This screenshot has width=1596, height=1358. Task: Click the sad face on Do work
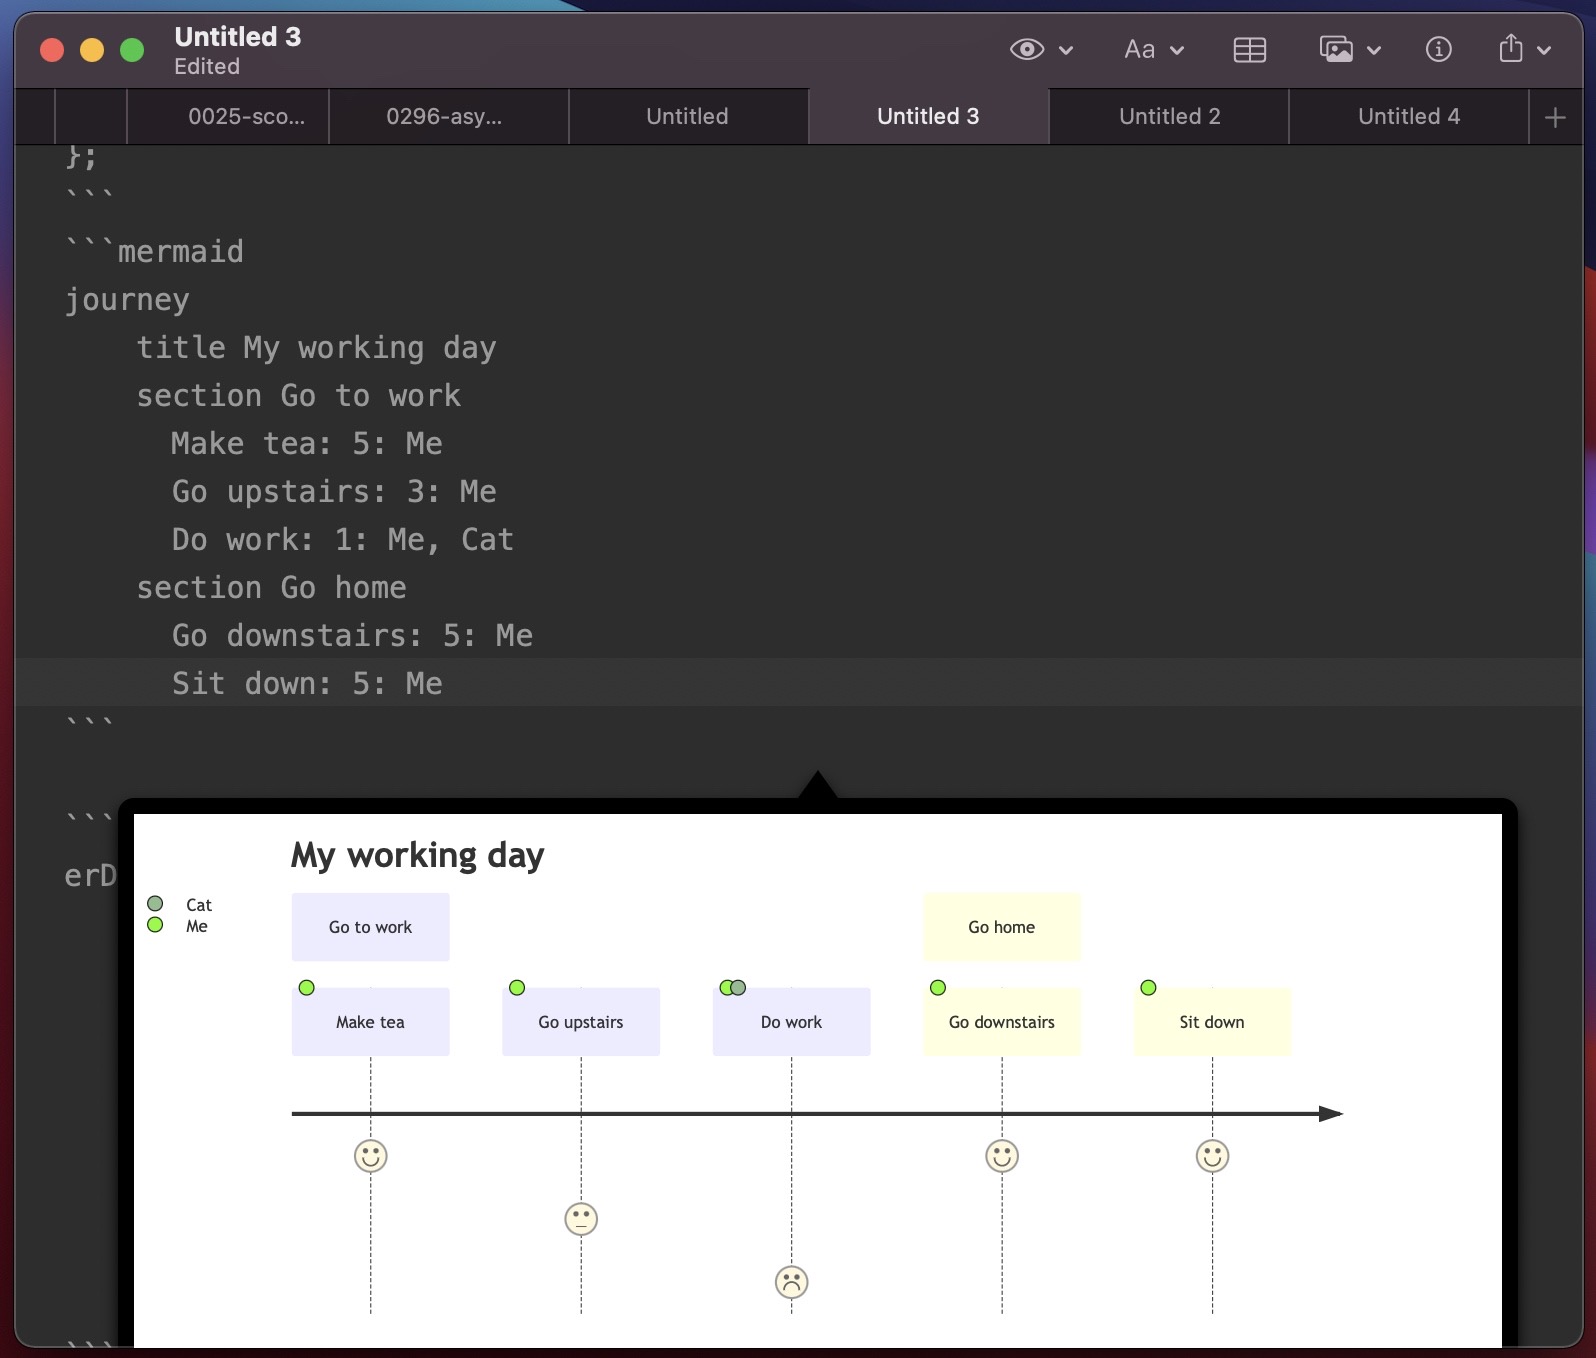pyautogui.click(x=791, y=1282)
